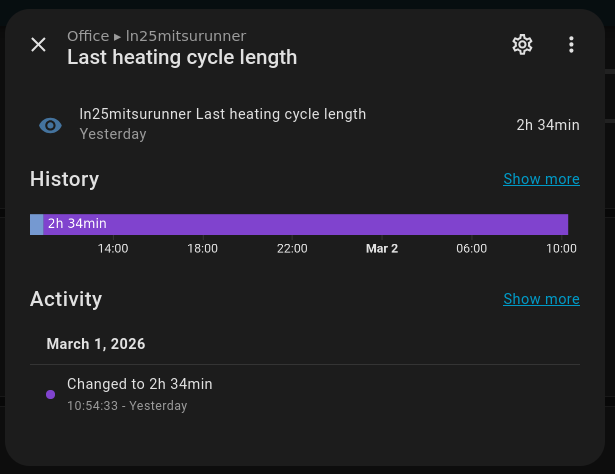615x474 pixels.
Task: Click the purple dot beside activity entry
Action: tap(50, 395)
